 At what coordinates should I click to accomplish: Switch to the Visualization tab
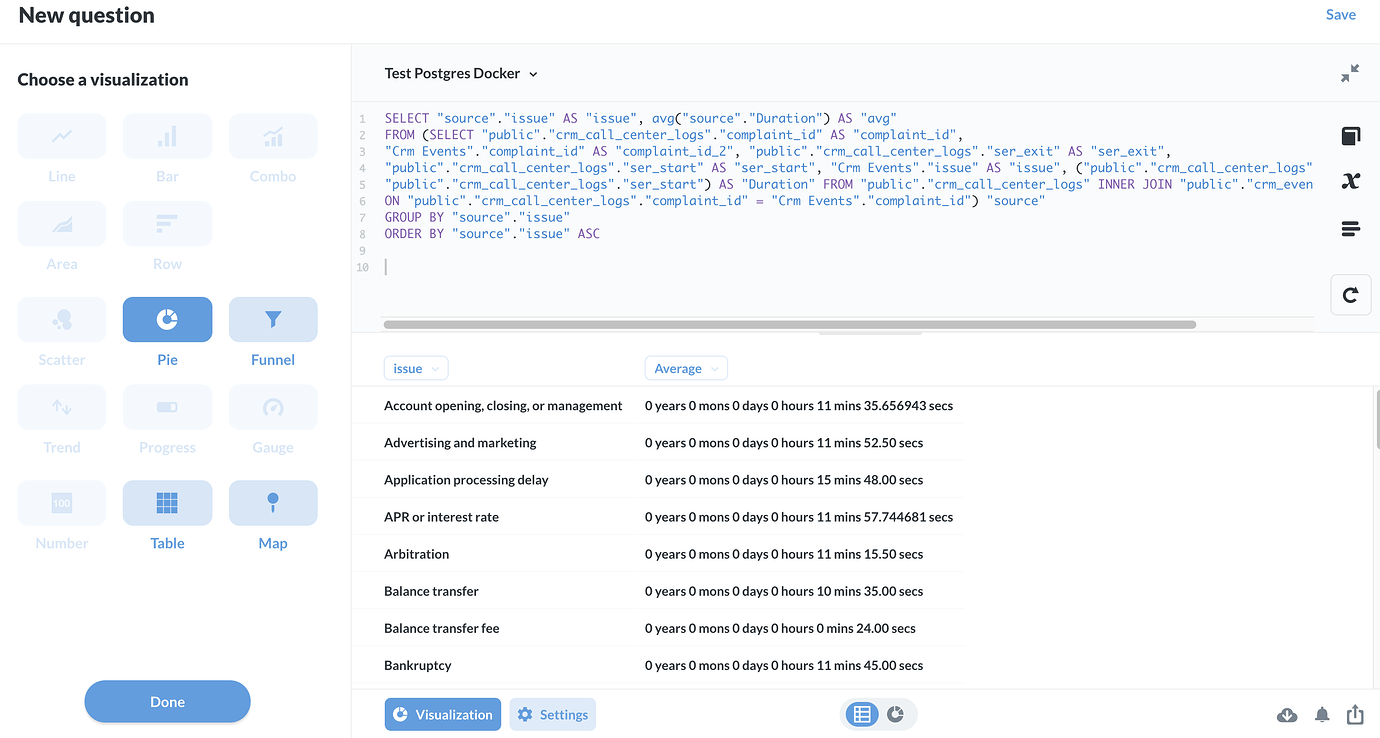pos(442,714)
